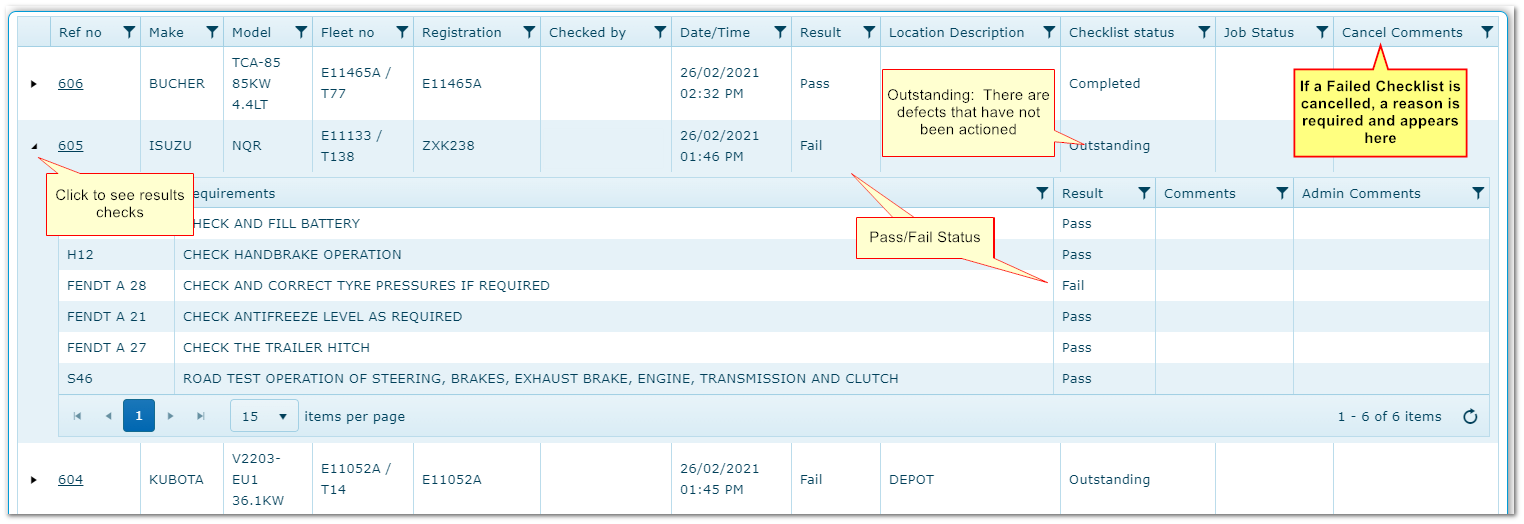Click the Result filter in nested grid
This screenshot has width=1524, height=524.
pyautogui.click(x=1144, y=194)
